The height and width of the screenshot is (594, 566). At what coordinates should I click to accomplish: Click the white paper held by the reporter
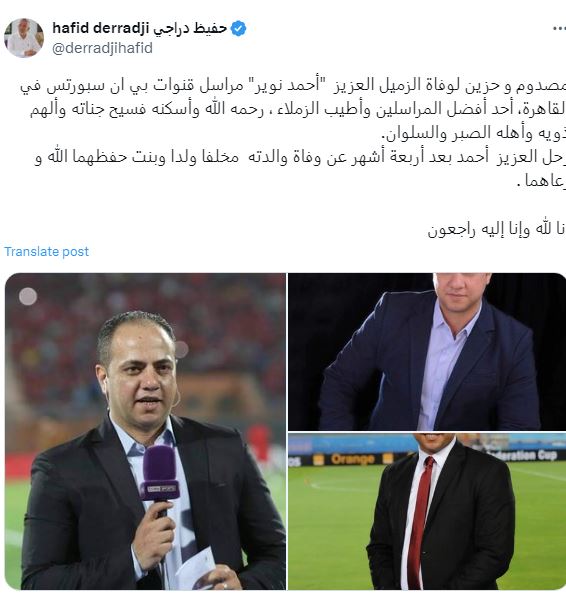[197, 570]
